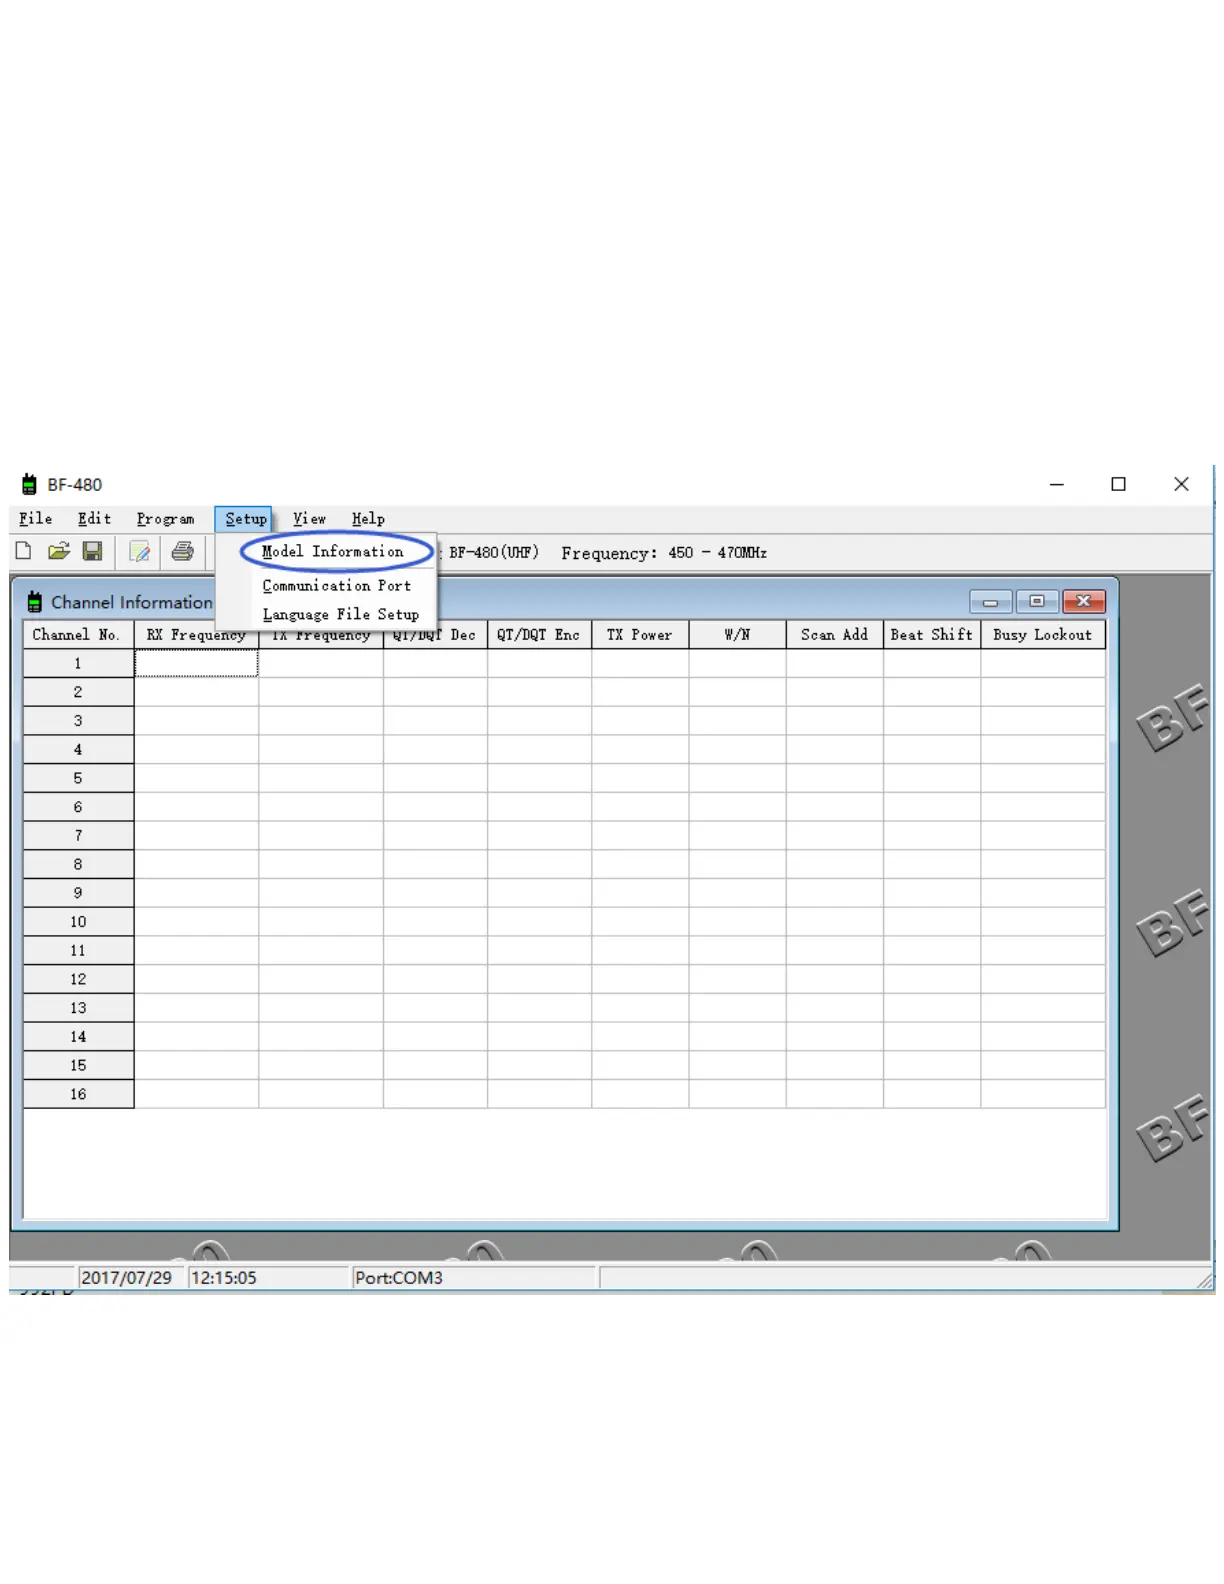Viewport: 1224px width, 1584px height.
Task: Click the BF-480(UHF) model label
Action: pos(494,552)
